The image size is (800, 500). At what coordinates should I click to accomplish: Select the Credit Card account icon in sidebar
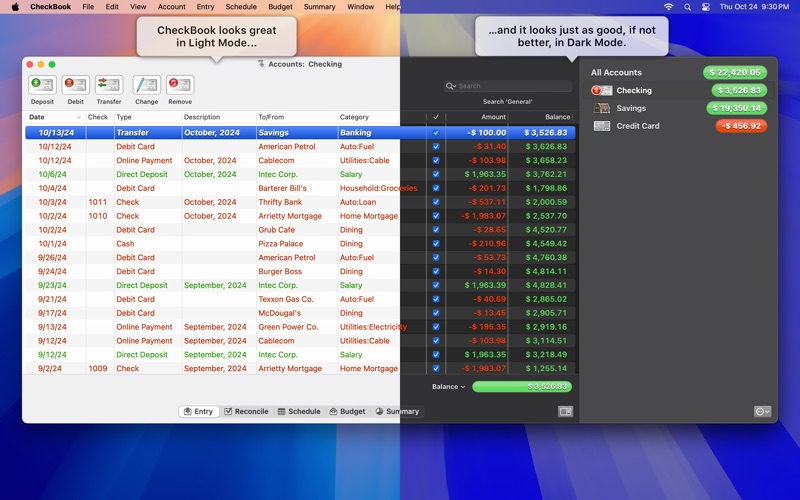click(602, 126)
